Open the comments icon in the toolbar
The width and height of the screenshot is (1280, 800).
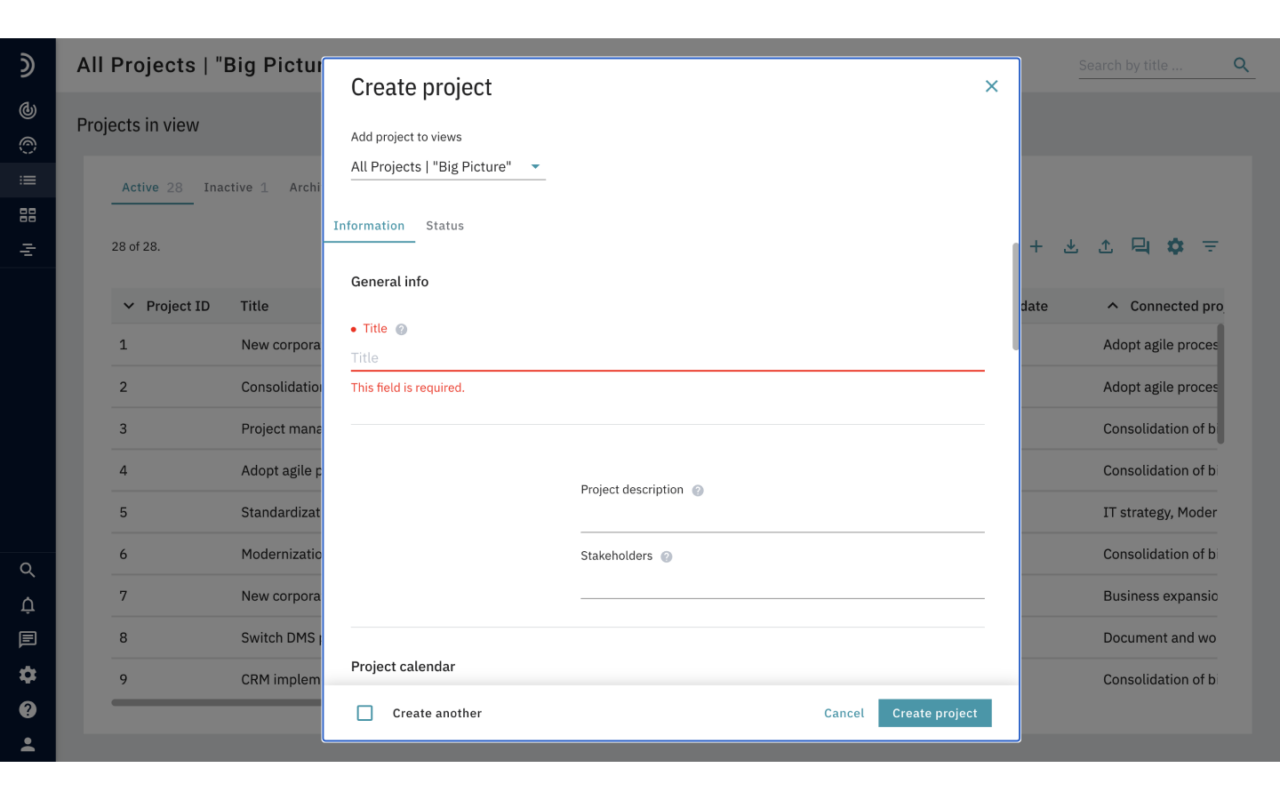pyautogui.click(x=1140, y=246)
